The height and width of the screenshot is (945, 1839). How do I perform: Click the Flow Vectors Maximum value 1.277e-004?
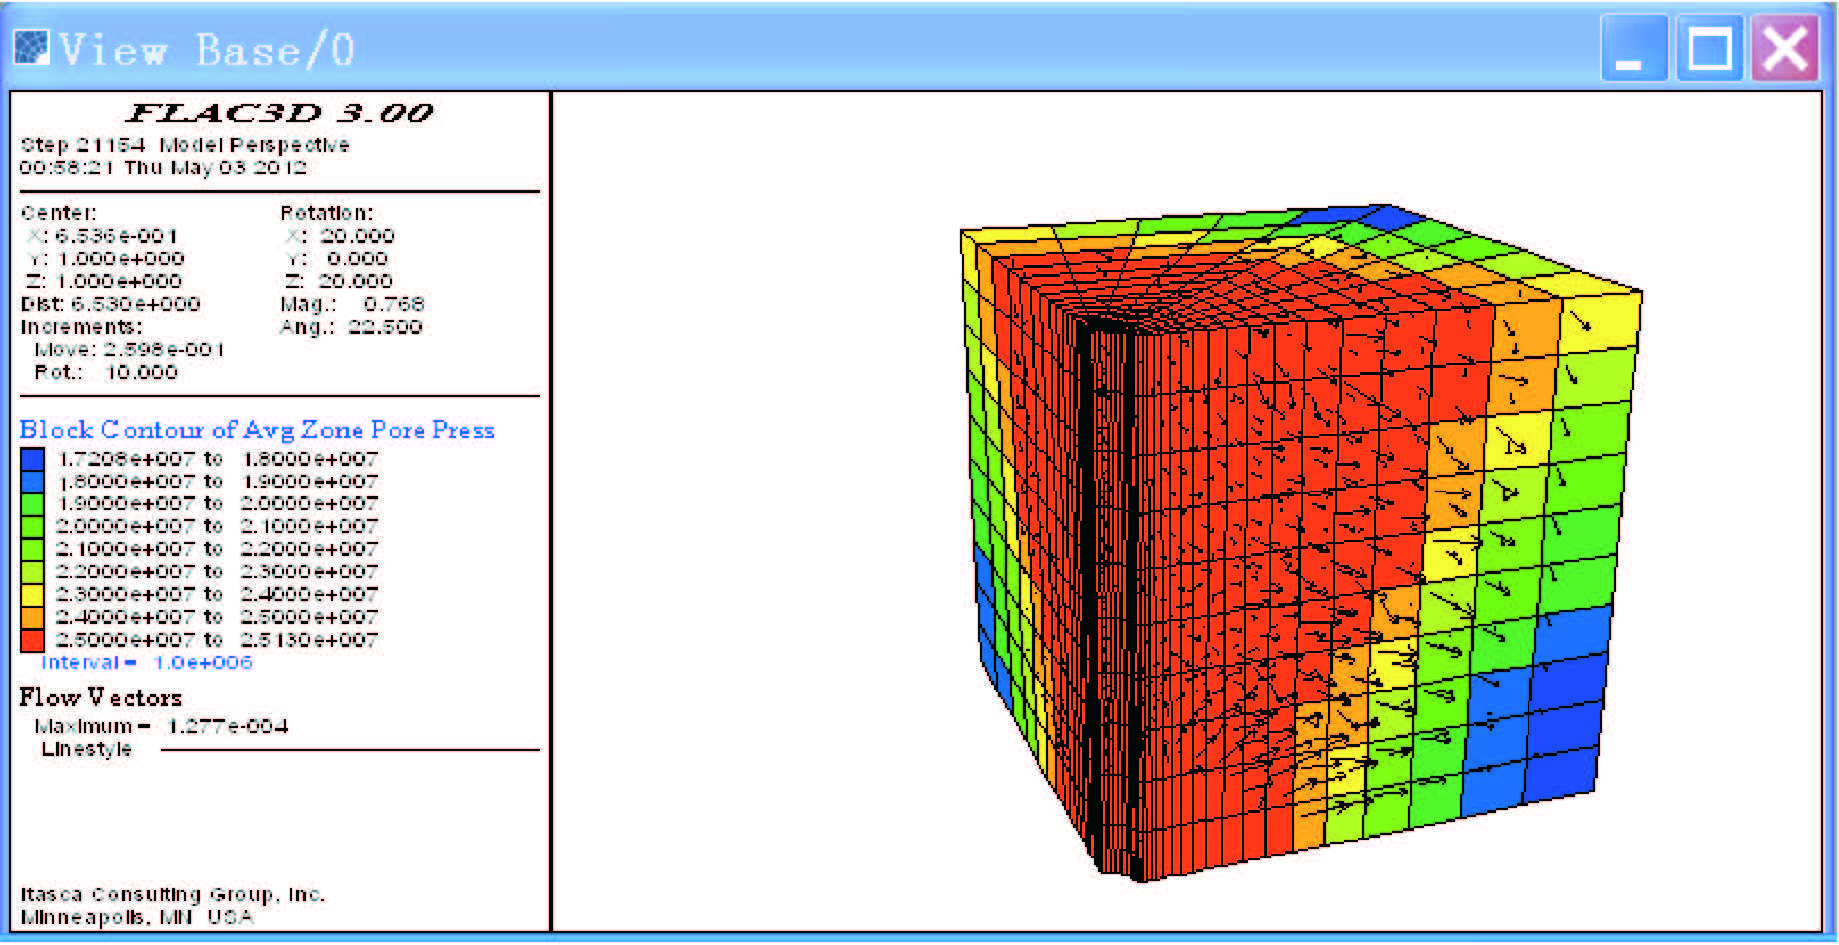coord(227,726)
